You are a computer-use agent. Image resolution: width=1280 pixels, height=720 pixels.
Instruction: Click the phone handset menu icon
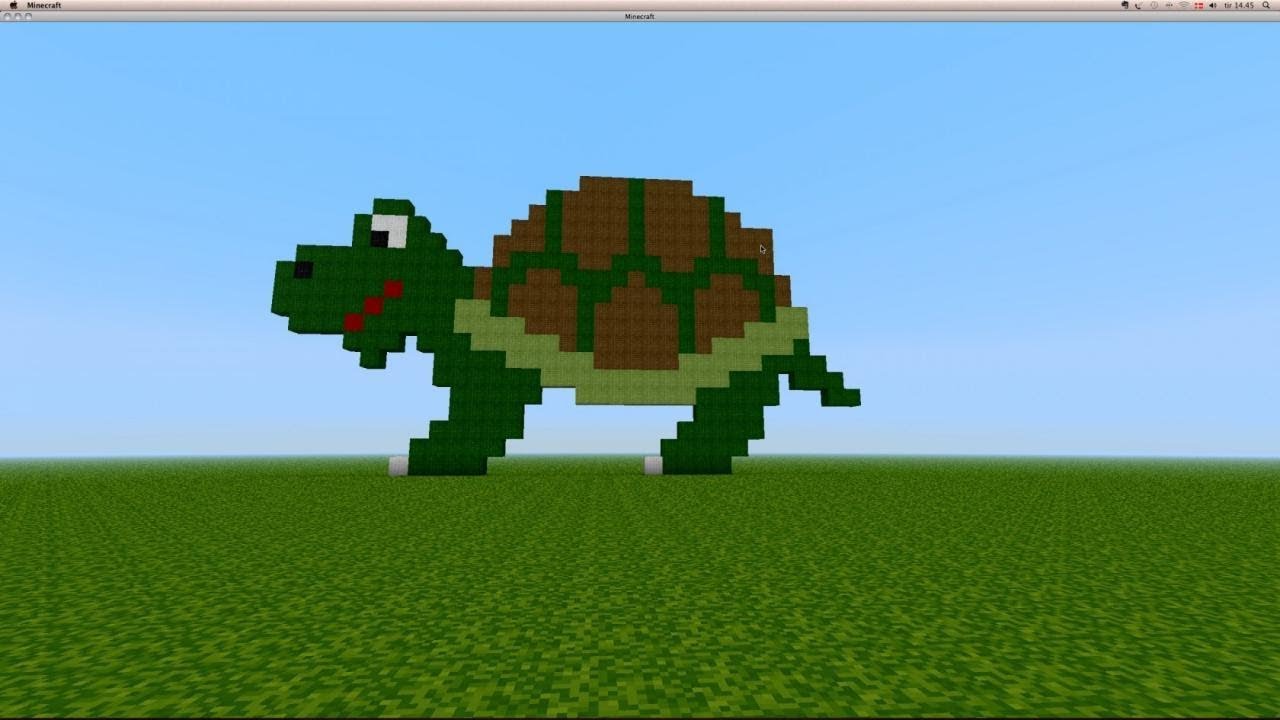coord(1138,5)
